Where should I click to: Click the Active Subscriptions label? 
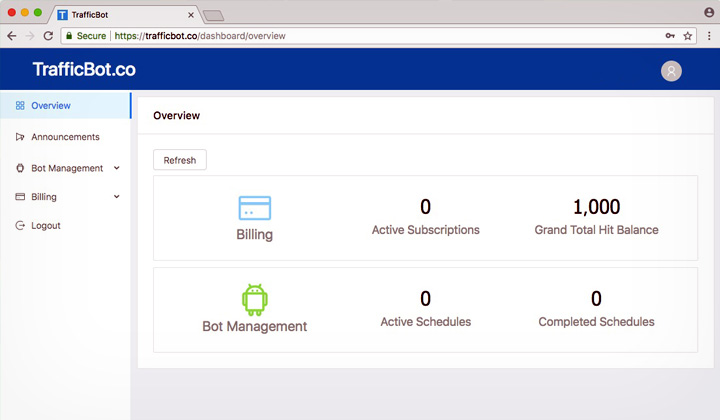click(426, 230)
